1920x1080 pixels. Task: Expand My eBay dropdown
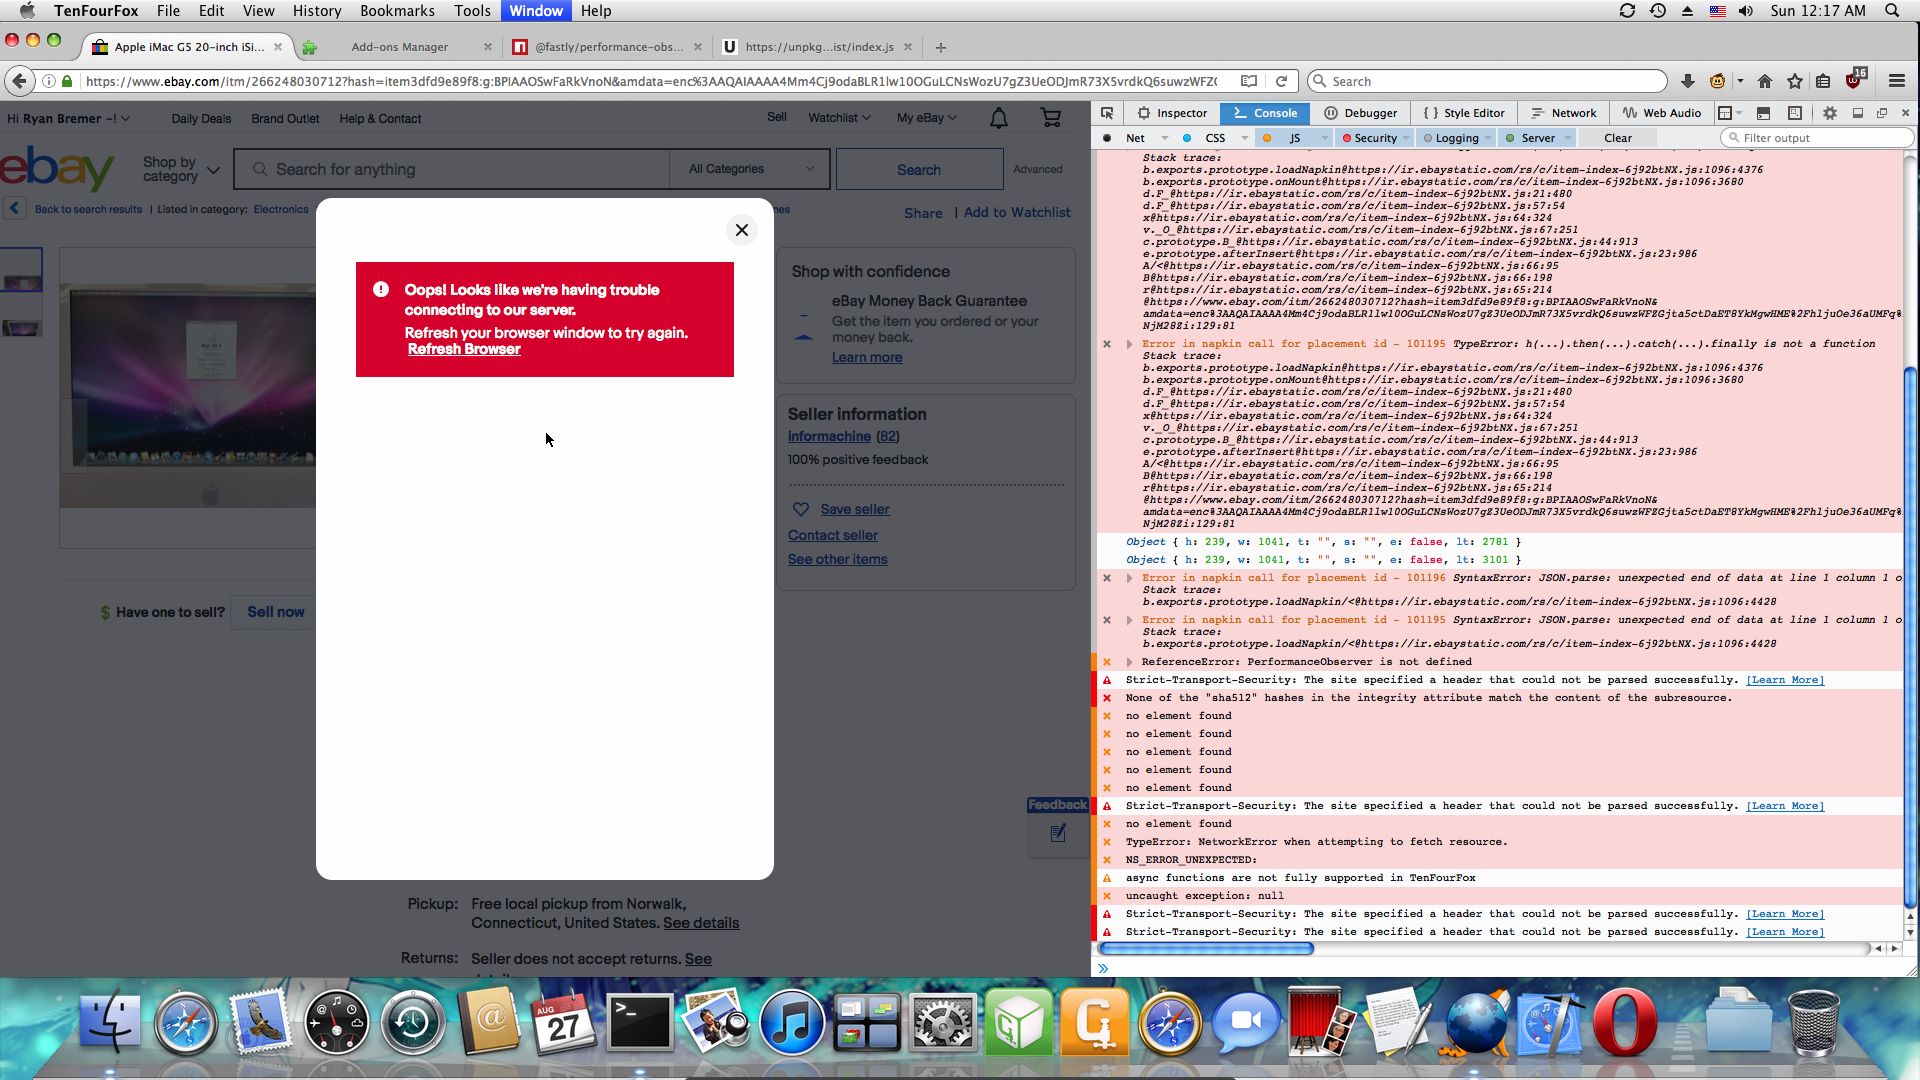coord(927,118)
